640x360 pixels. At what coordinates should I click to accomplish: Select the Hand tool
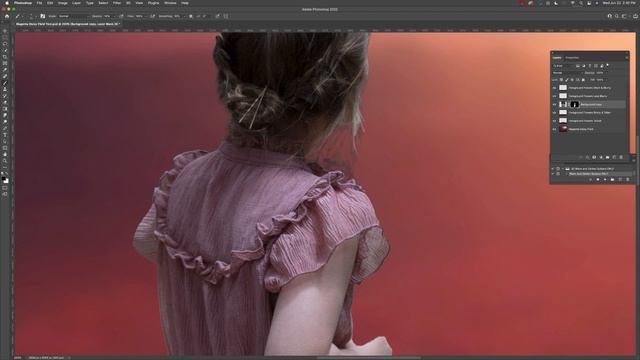[x=5, y=153]
